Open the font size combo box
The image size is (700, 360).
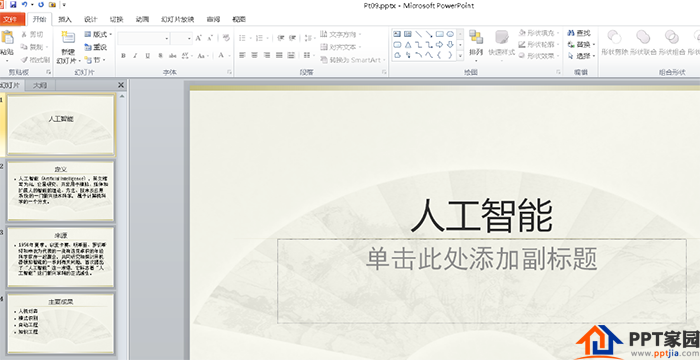pos(181,38)
